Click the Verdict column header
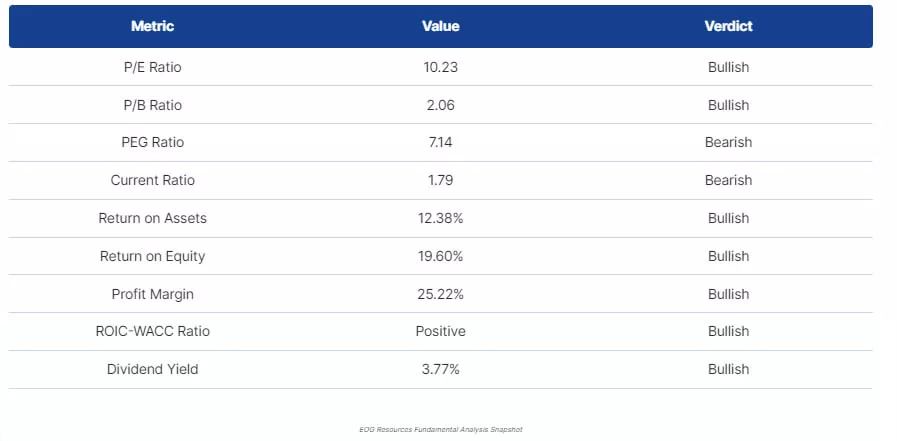The image size is (897, 441). pyautogui.click(x=728, y=26)
